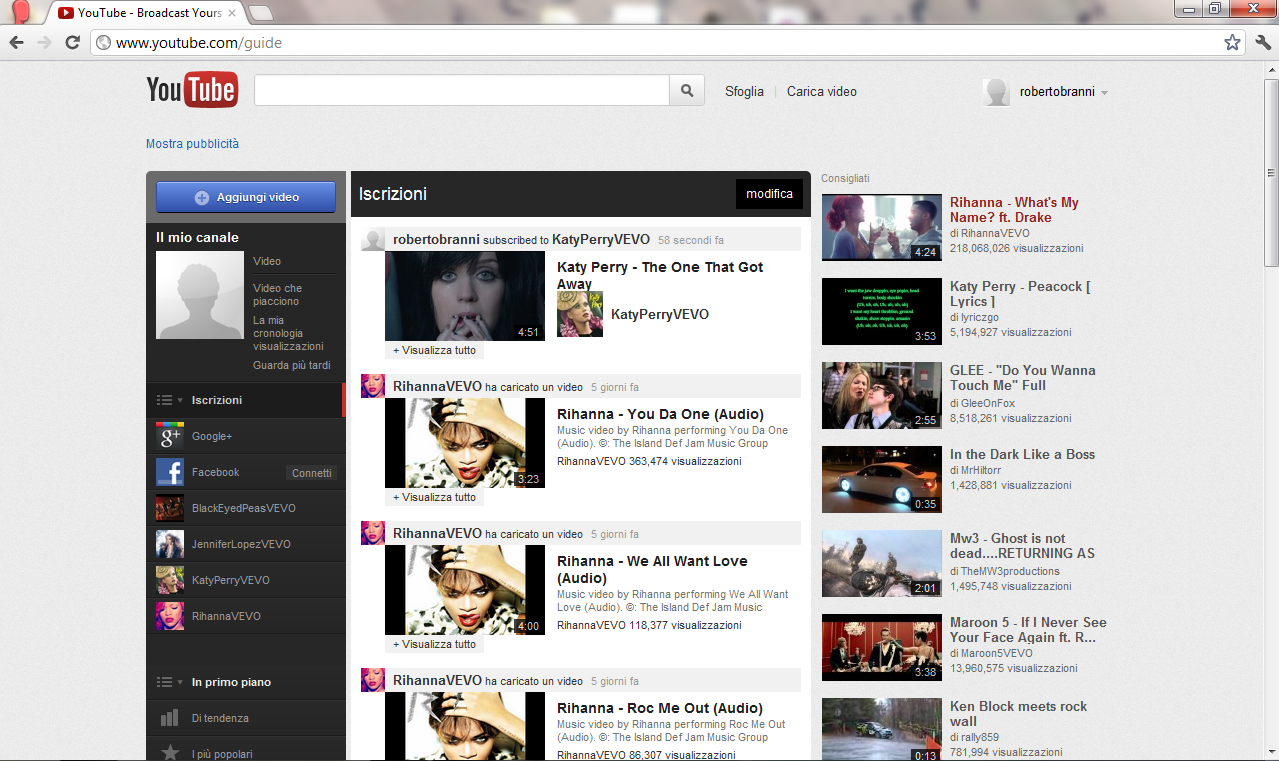This screenshot has width=1279, height=761.
Task: Close the YouTube browser tab
Action: (232, 13)
